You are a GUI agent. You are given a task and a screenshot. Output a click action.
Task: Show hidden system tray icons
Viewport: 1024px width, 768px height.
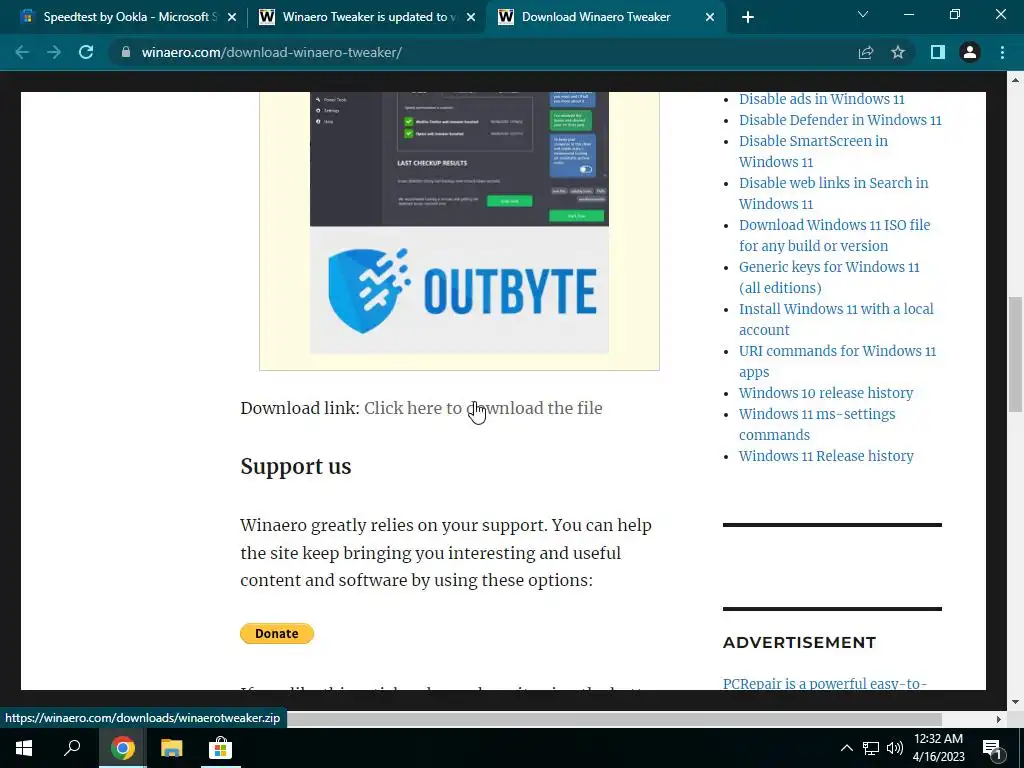click(846, 748)
